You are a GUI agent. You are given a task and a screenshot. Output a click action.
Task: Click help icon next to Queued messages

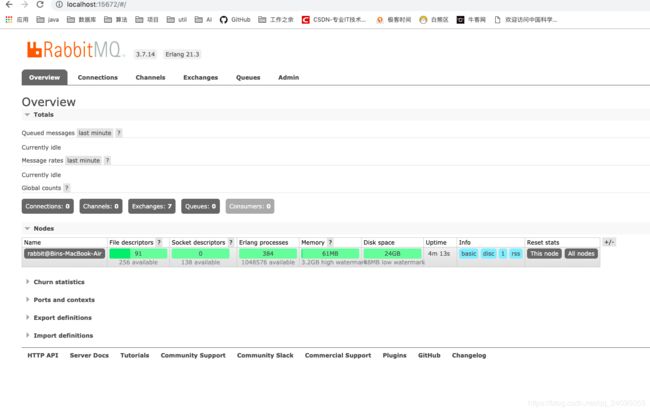click(119, 133)
